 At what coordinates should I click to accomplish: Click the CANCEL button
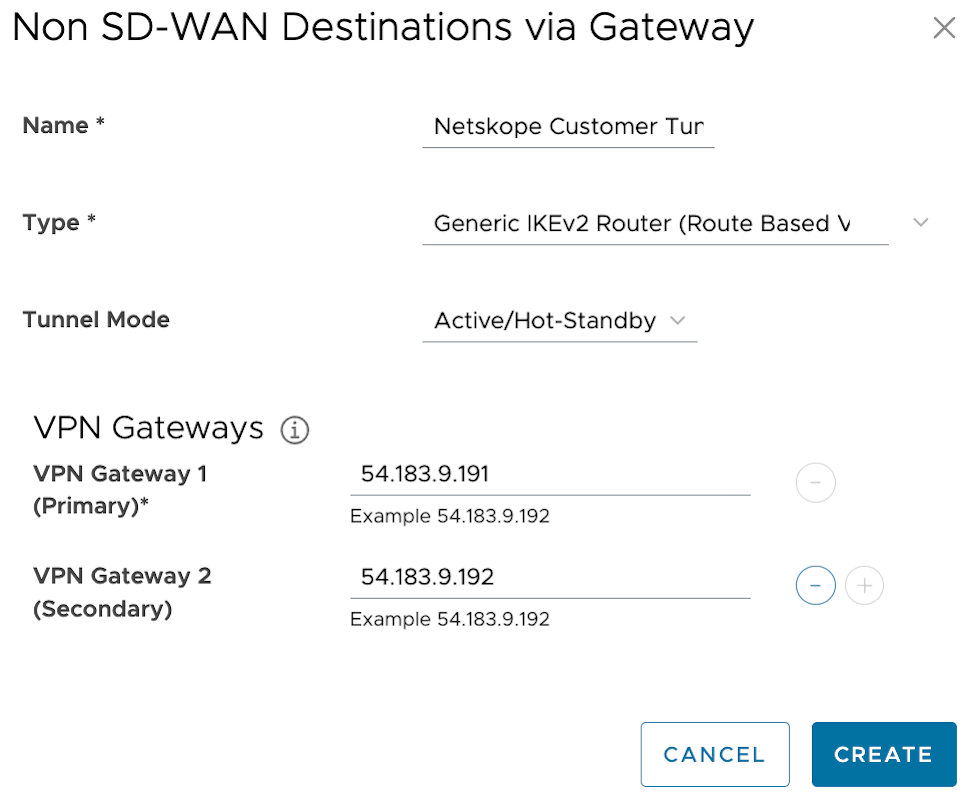click(x=715, y=754)
